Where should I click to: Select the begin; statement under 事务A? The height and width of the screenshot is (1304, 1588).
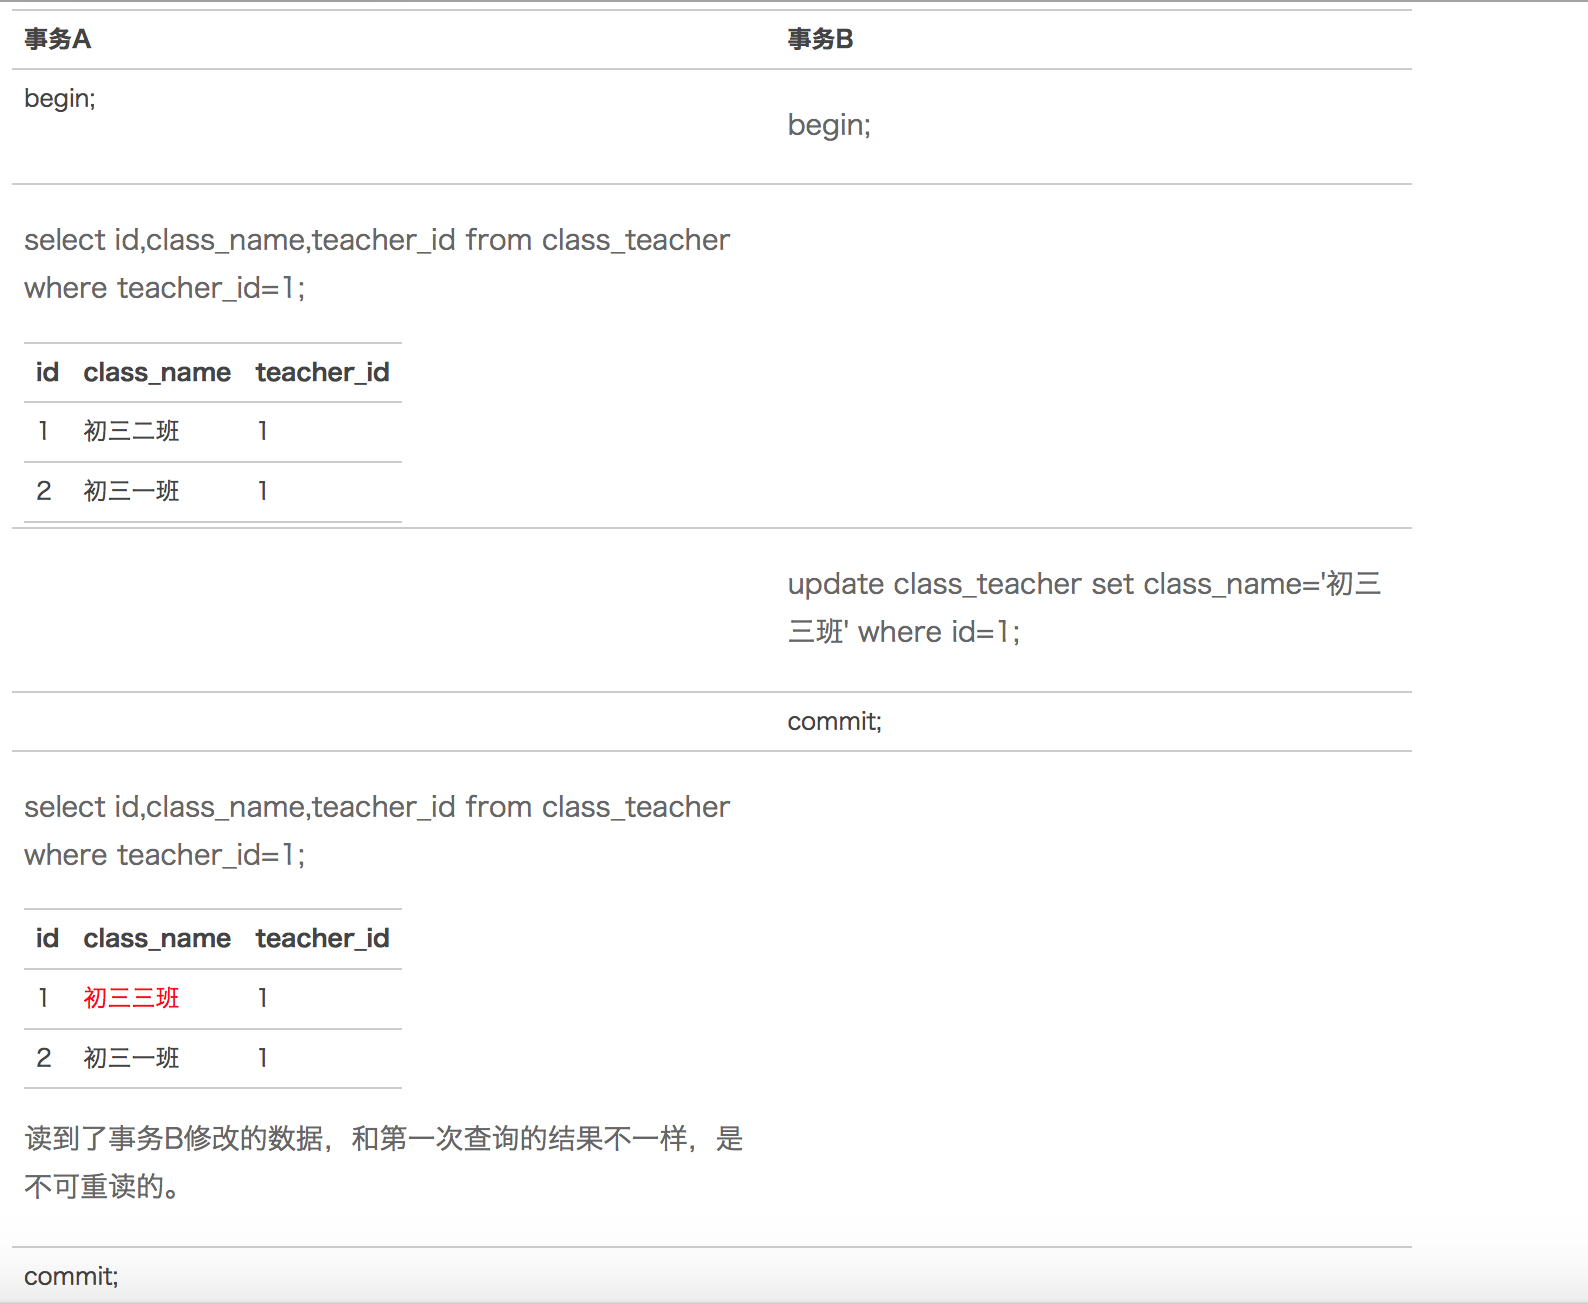click(x=60, y=98)
